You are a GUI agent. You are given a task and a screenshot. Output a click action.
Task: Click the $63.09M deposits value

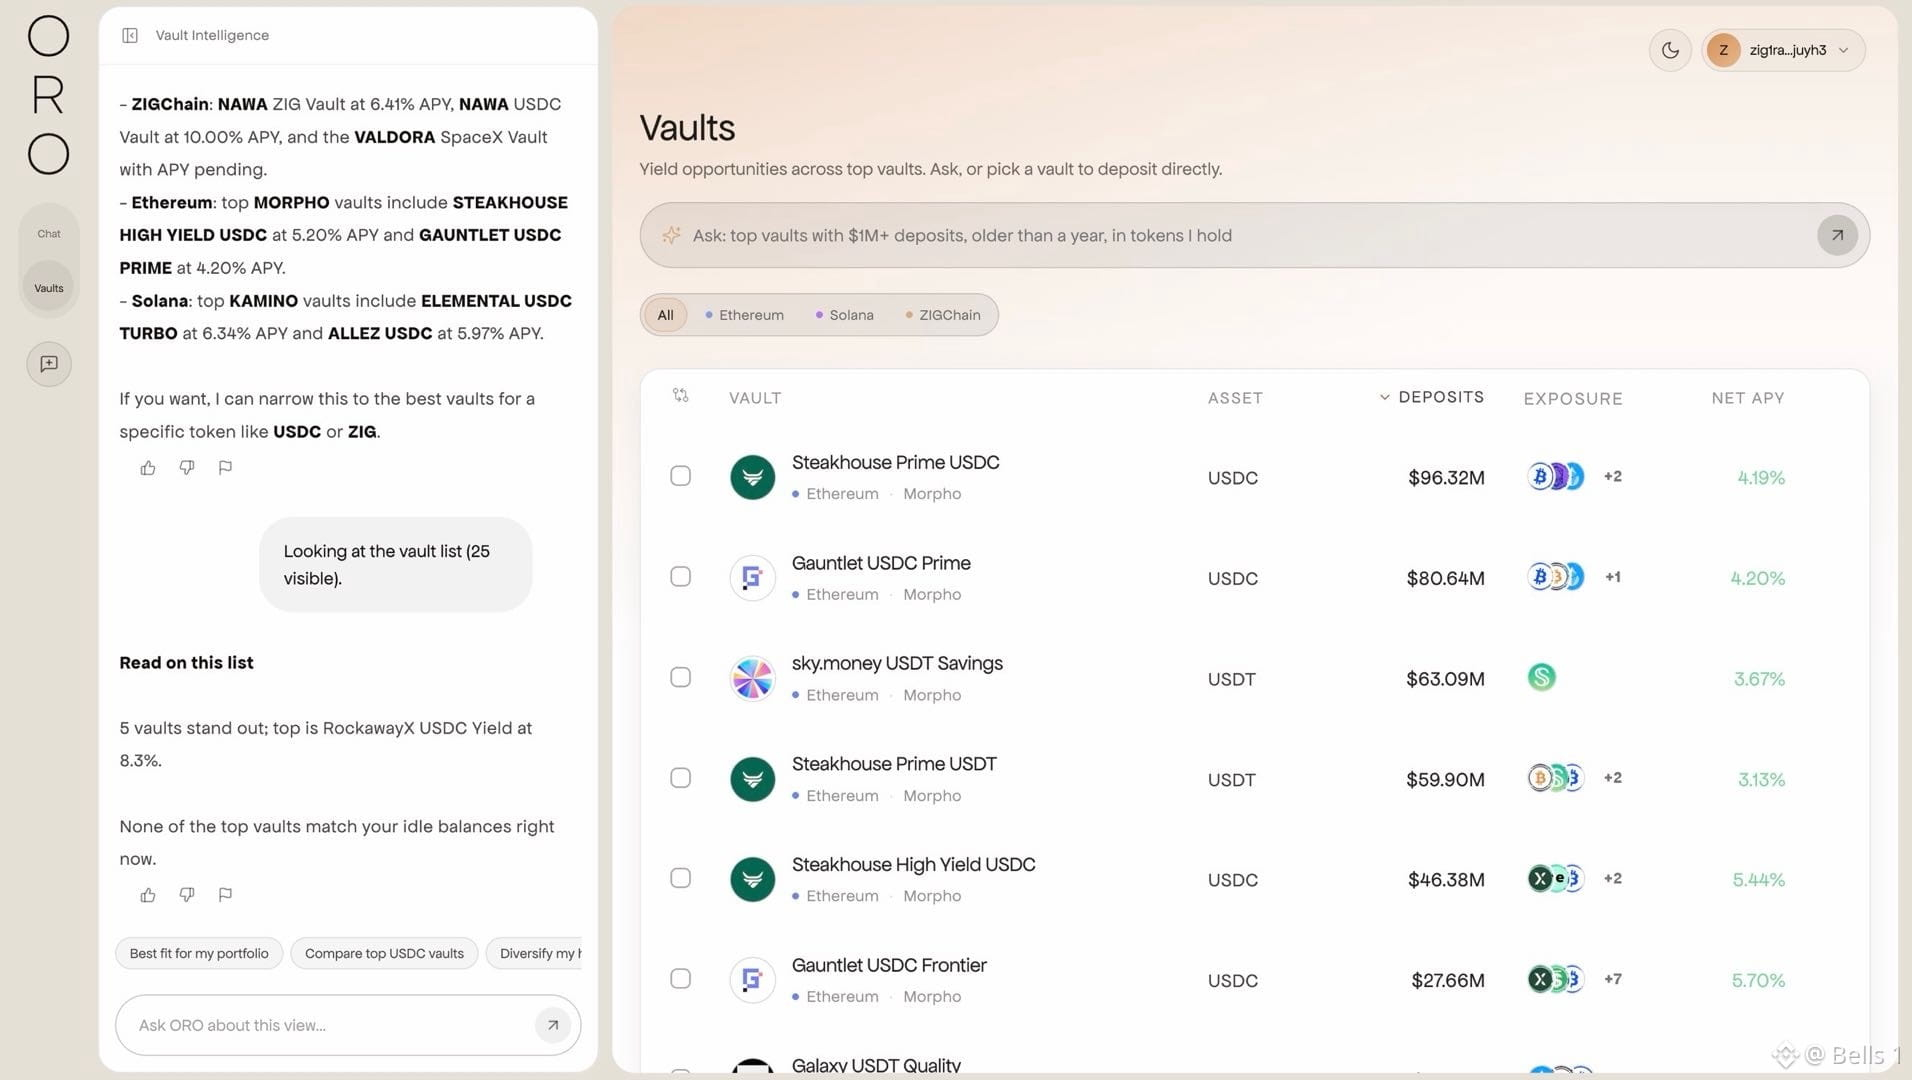pyautogui.click(x=1445, y=679)
